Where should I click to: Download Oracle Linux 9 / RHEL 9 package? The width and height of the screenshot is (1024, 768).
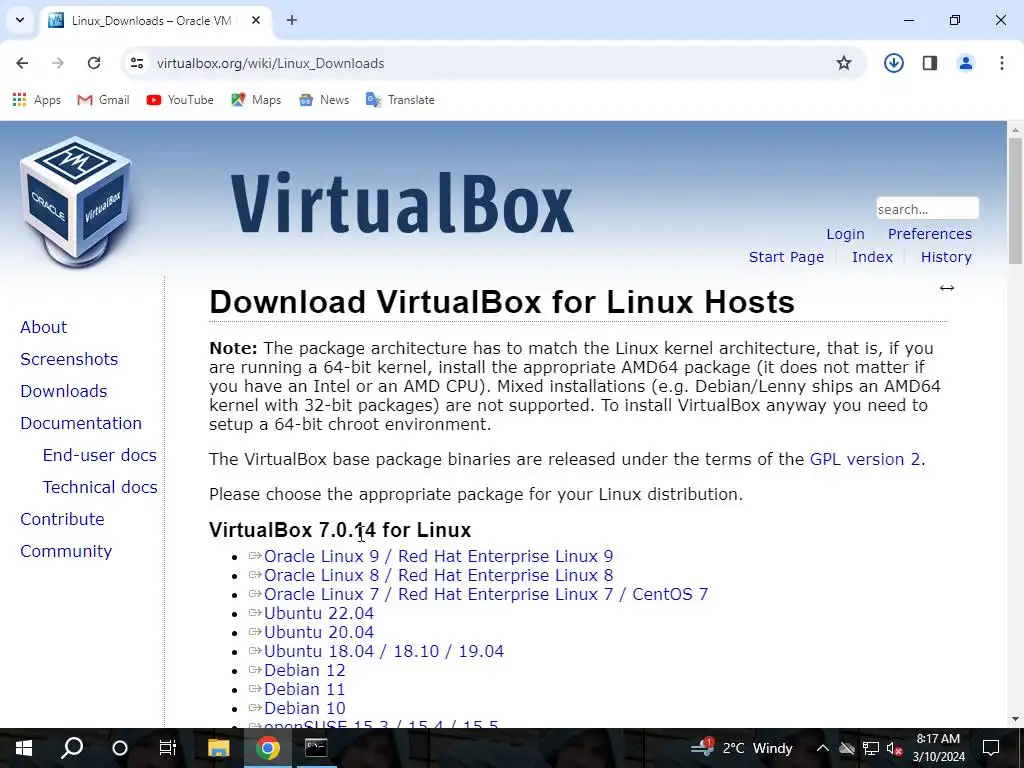click(x=438, y=556)
